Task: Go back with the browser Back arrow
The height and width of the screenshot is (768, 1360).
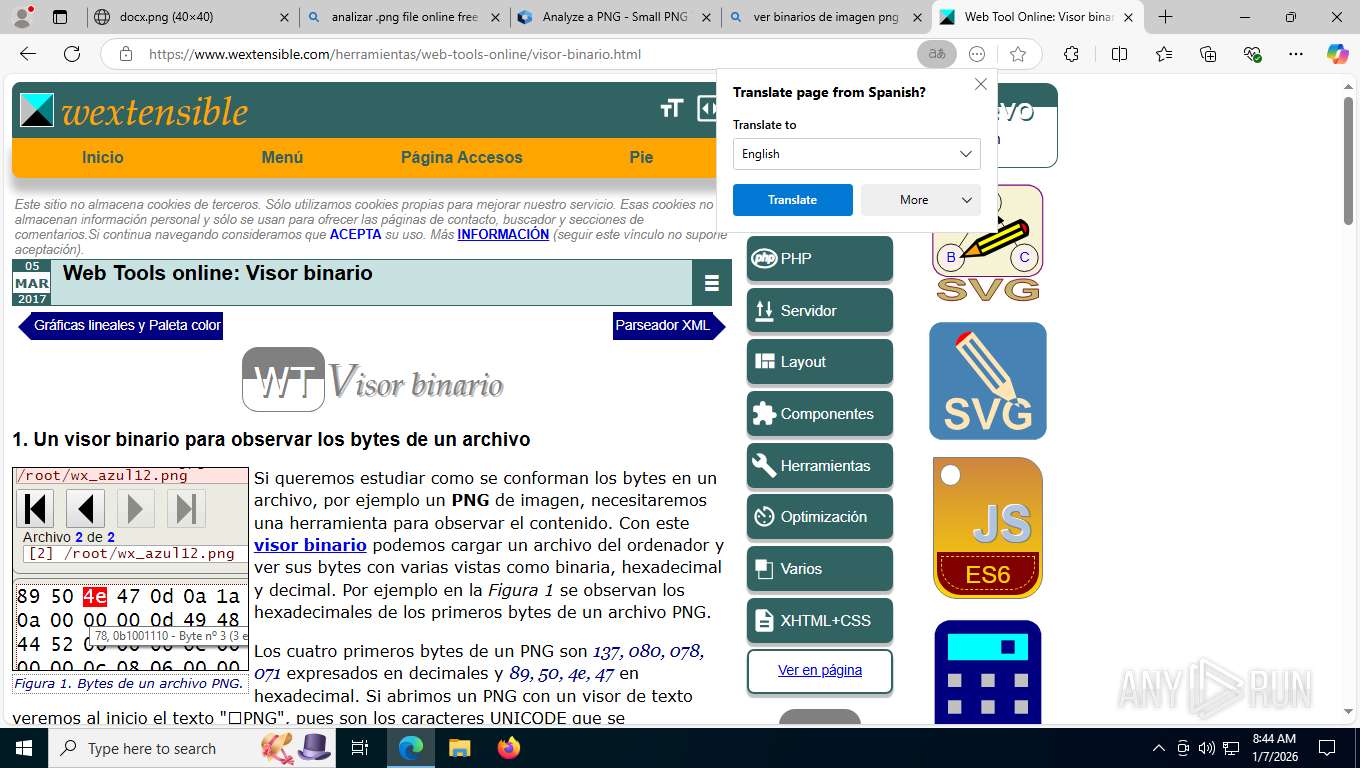Action: [x=28, y=54]
